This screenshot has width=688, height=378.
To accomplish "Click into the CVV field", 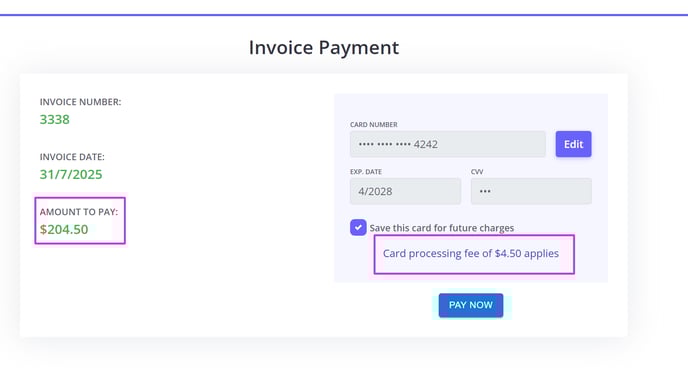I will [531, 191].
